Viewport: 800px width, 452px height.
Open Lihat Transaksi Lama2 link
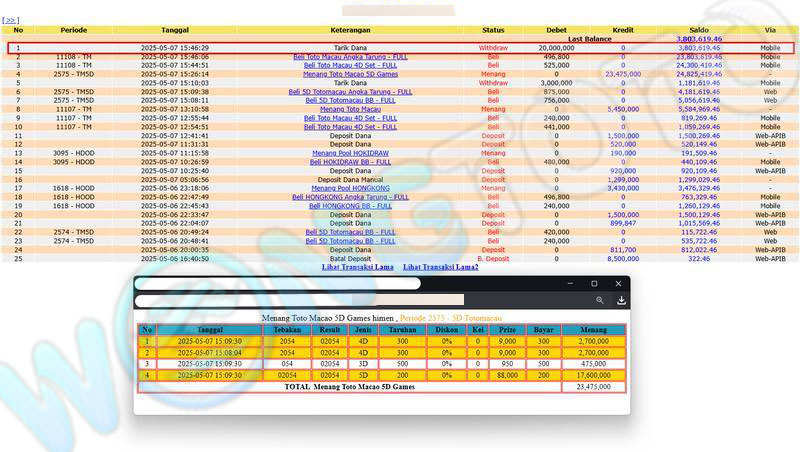click(440, 267)
